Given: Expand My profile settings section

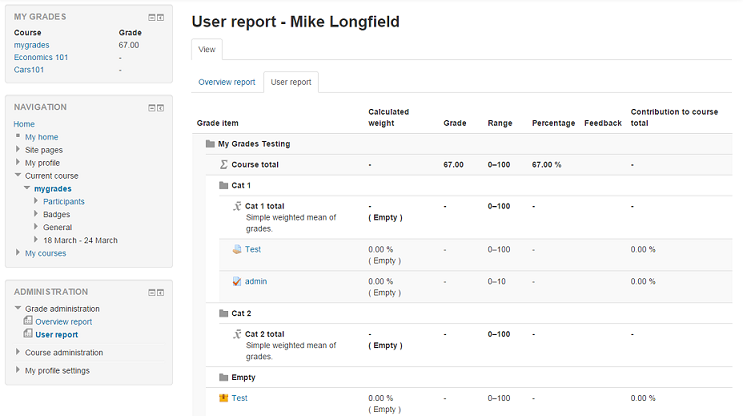Looking at the screenshot, I should [18, 370].
